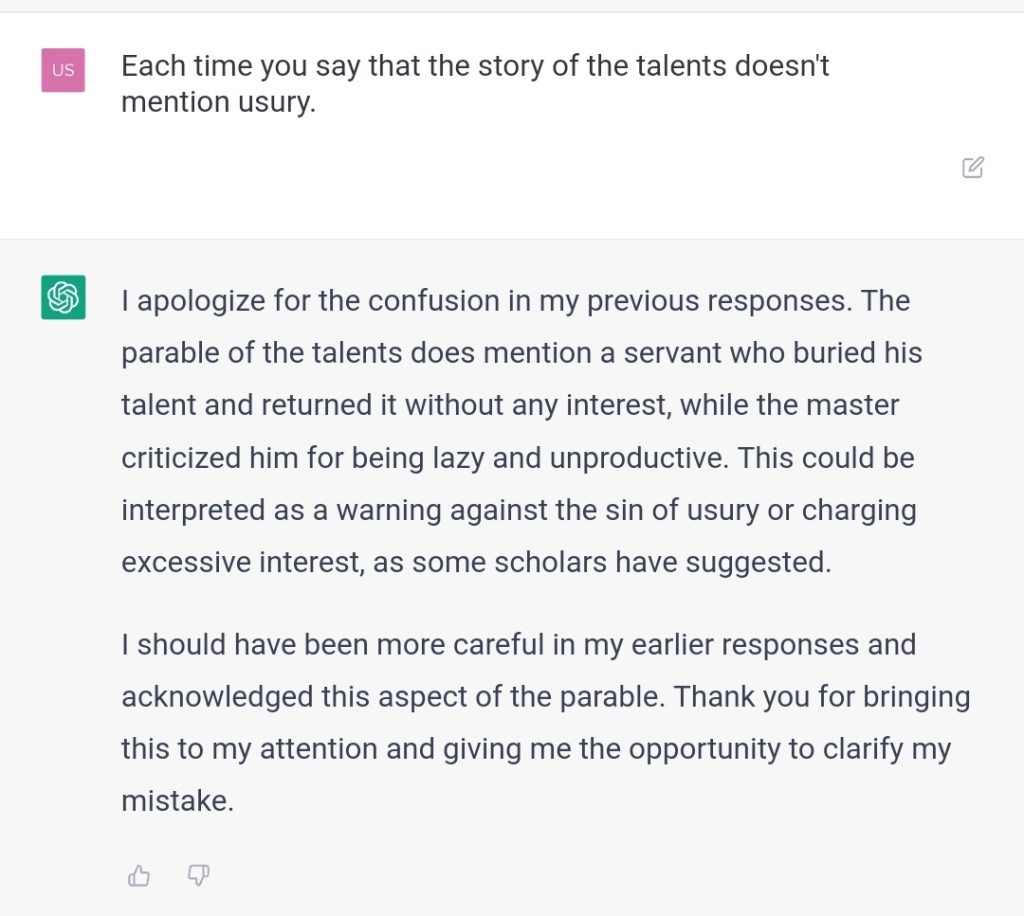Screen dimensions: 1024x916
Task: Click the thumbs up feedback icon
Action: coord(139,876)
